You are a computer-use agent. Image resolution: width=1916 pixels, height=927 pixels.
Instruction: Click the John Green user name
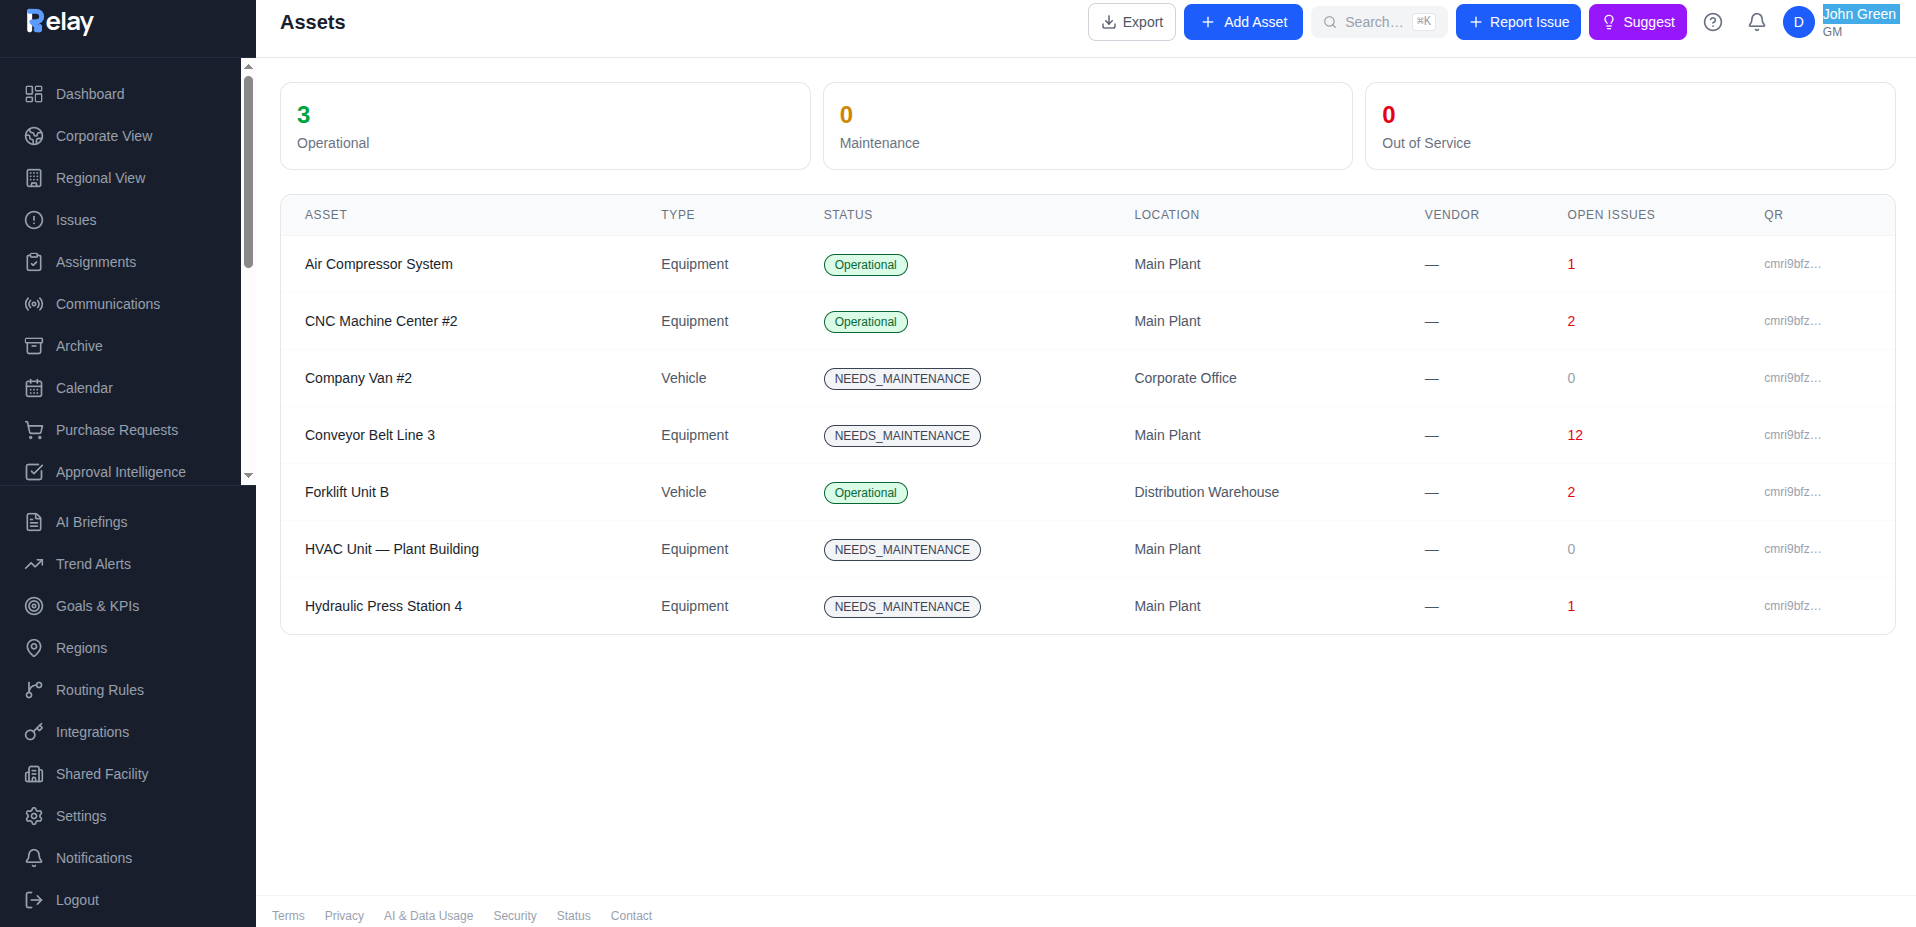point(1860,14)
